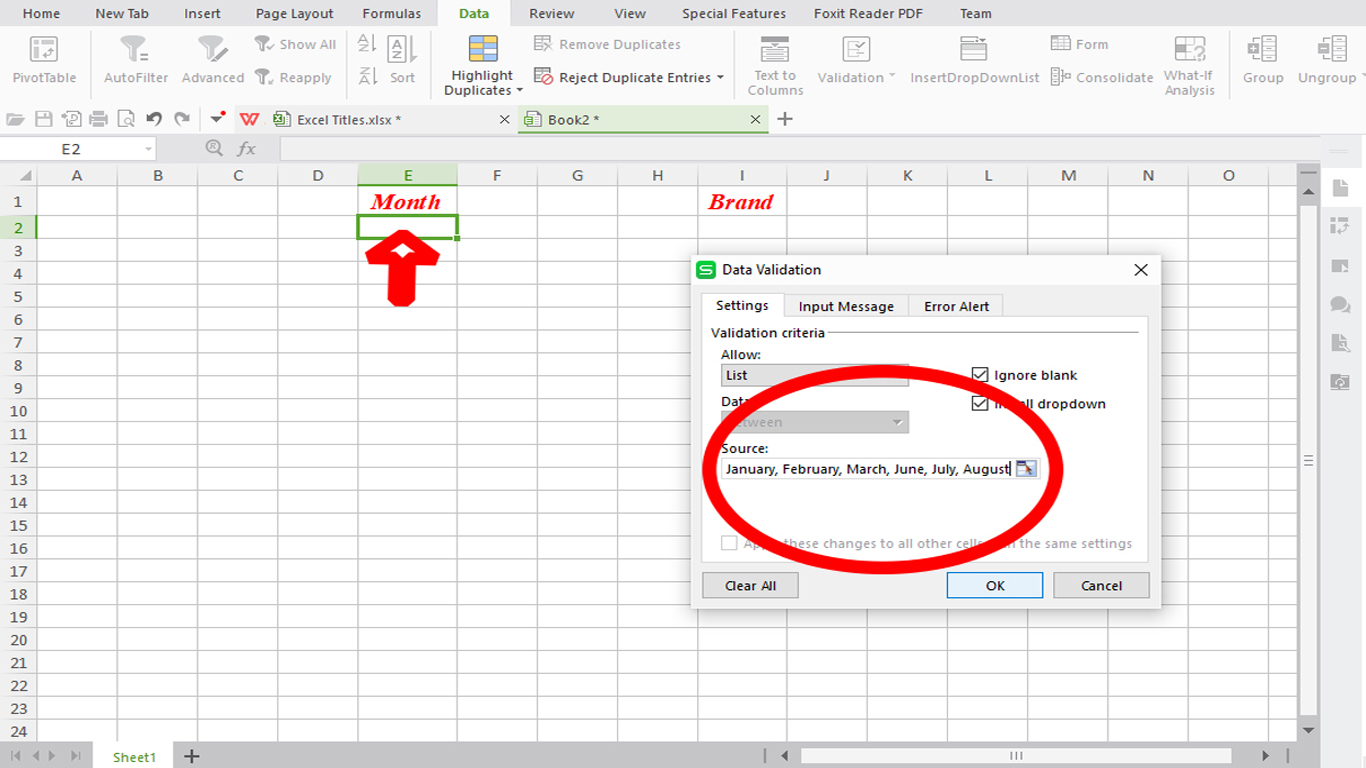Screen dimensions: 1366x768
Task: Confirm validation with OK button
Action: [994, 585]
